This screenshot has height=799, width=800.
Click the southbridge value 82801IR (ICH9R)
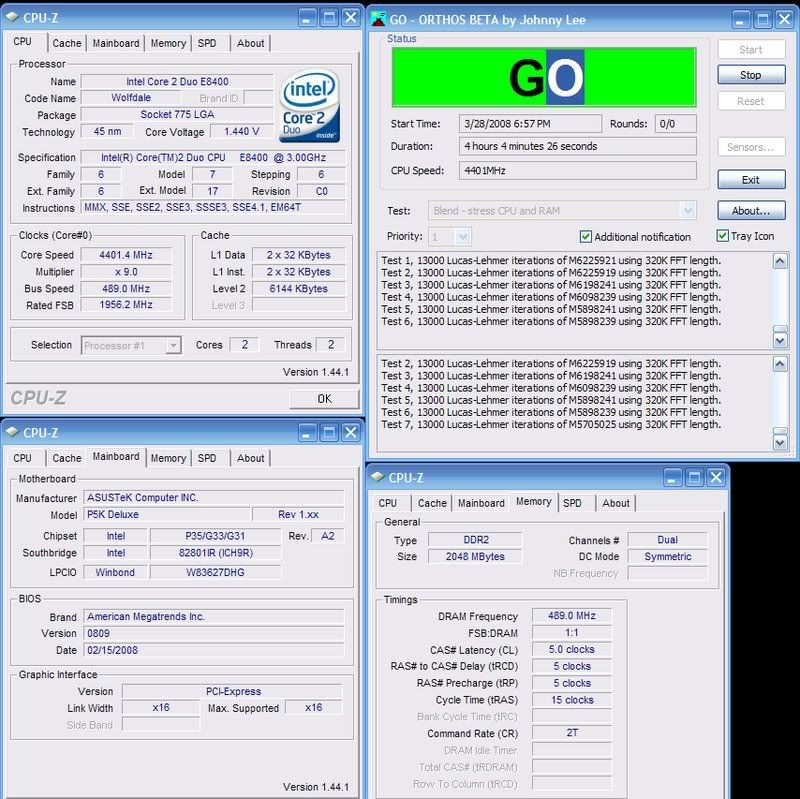pyautogui.click(x=215, y=553)
